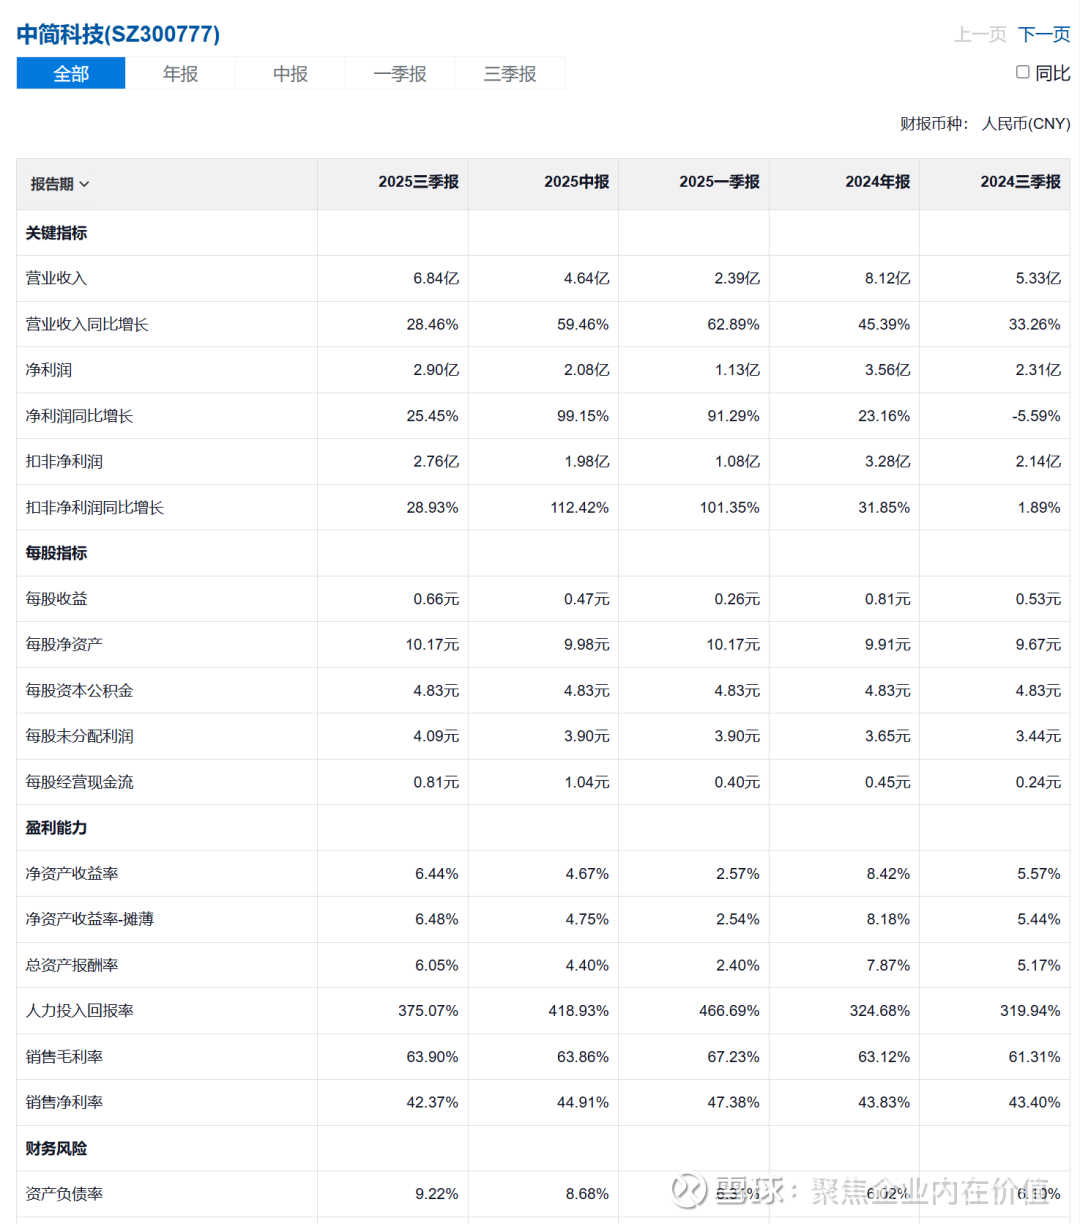Open the 一季报 tab
This screenshot has width=1080, height=1224.
(x=400, y=73)
